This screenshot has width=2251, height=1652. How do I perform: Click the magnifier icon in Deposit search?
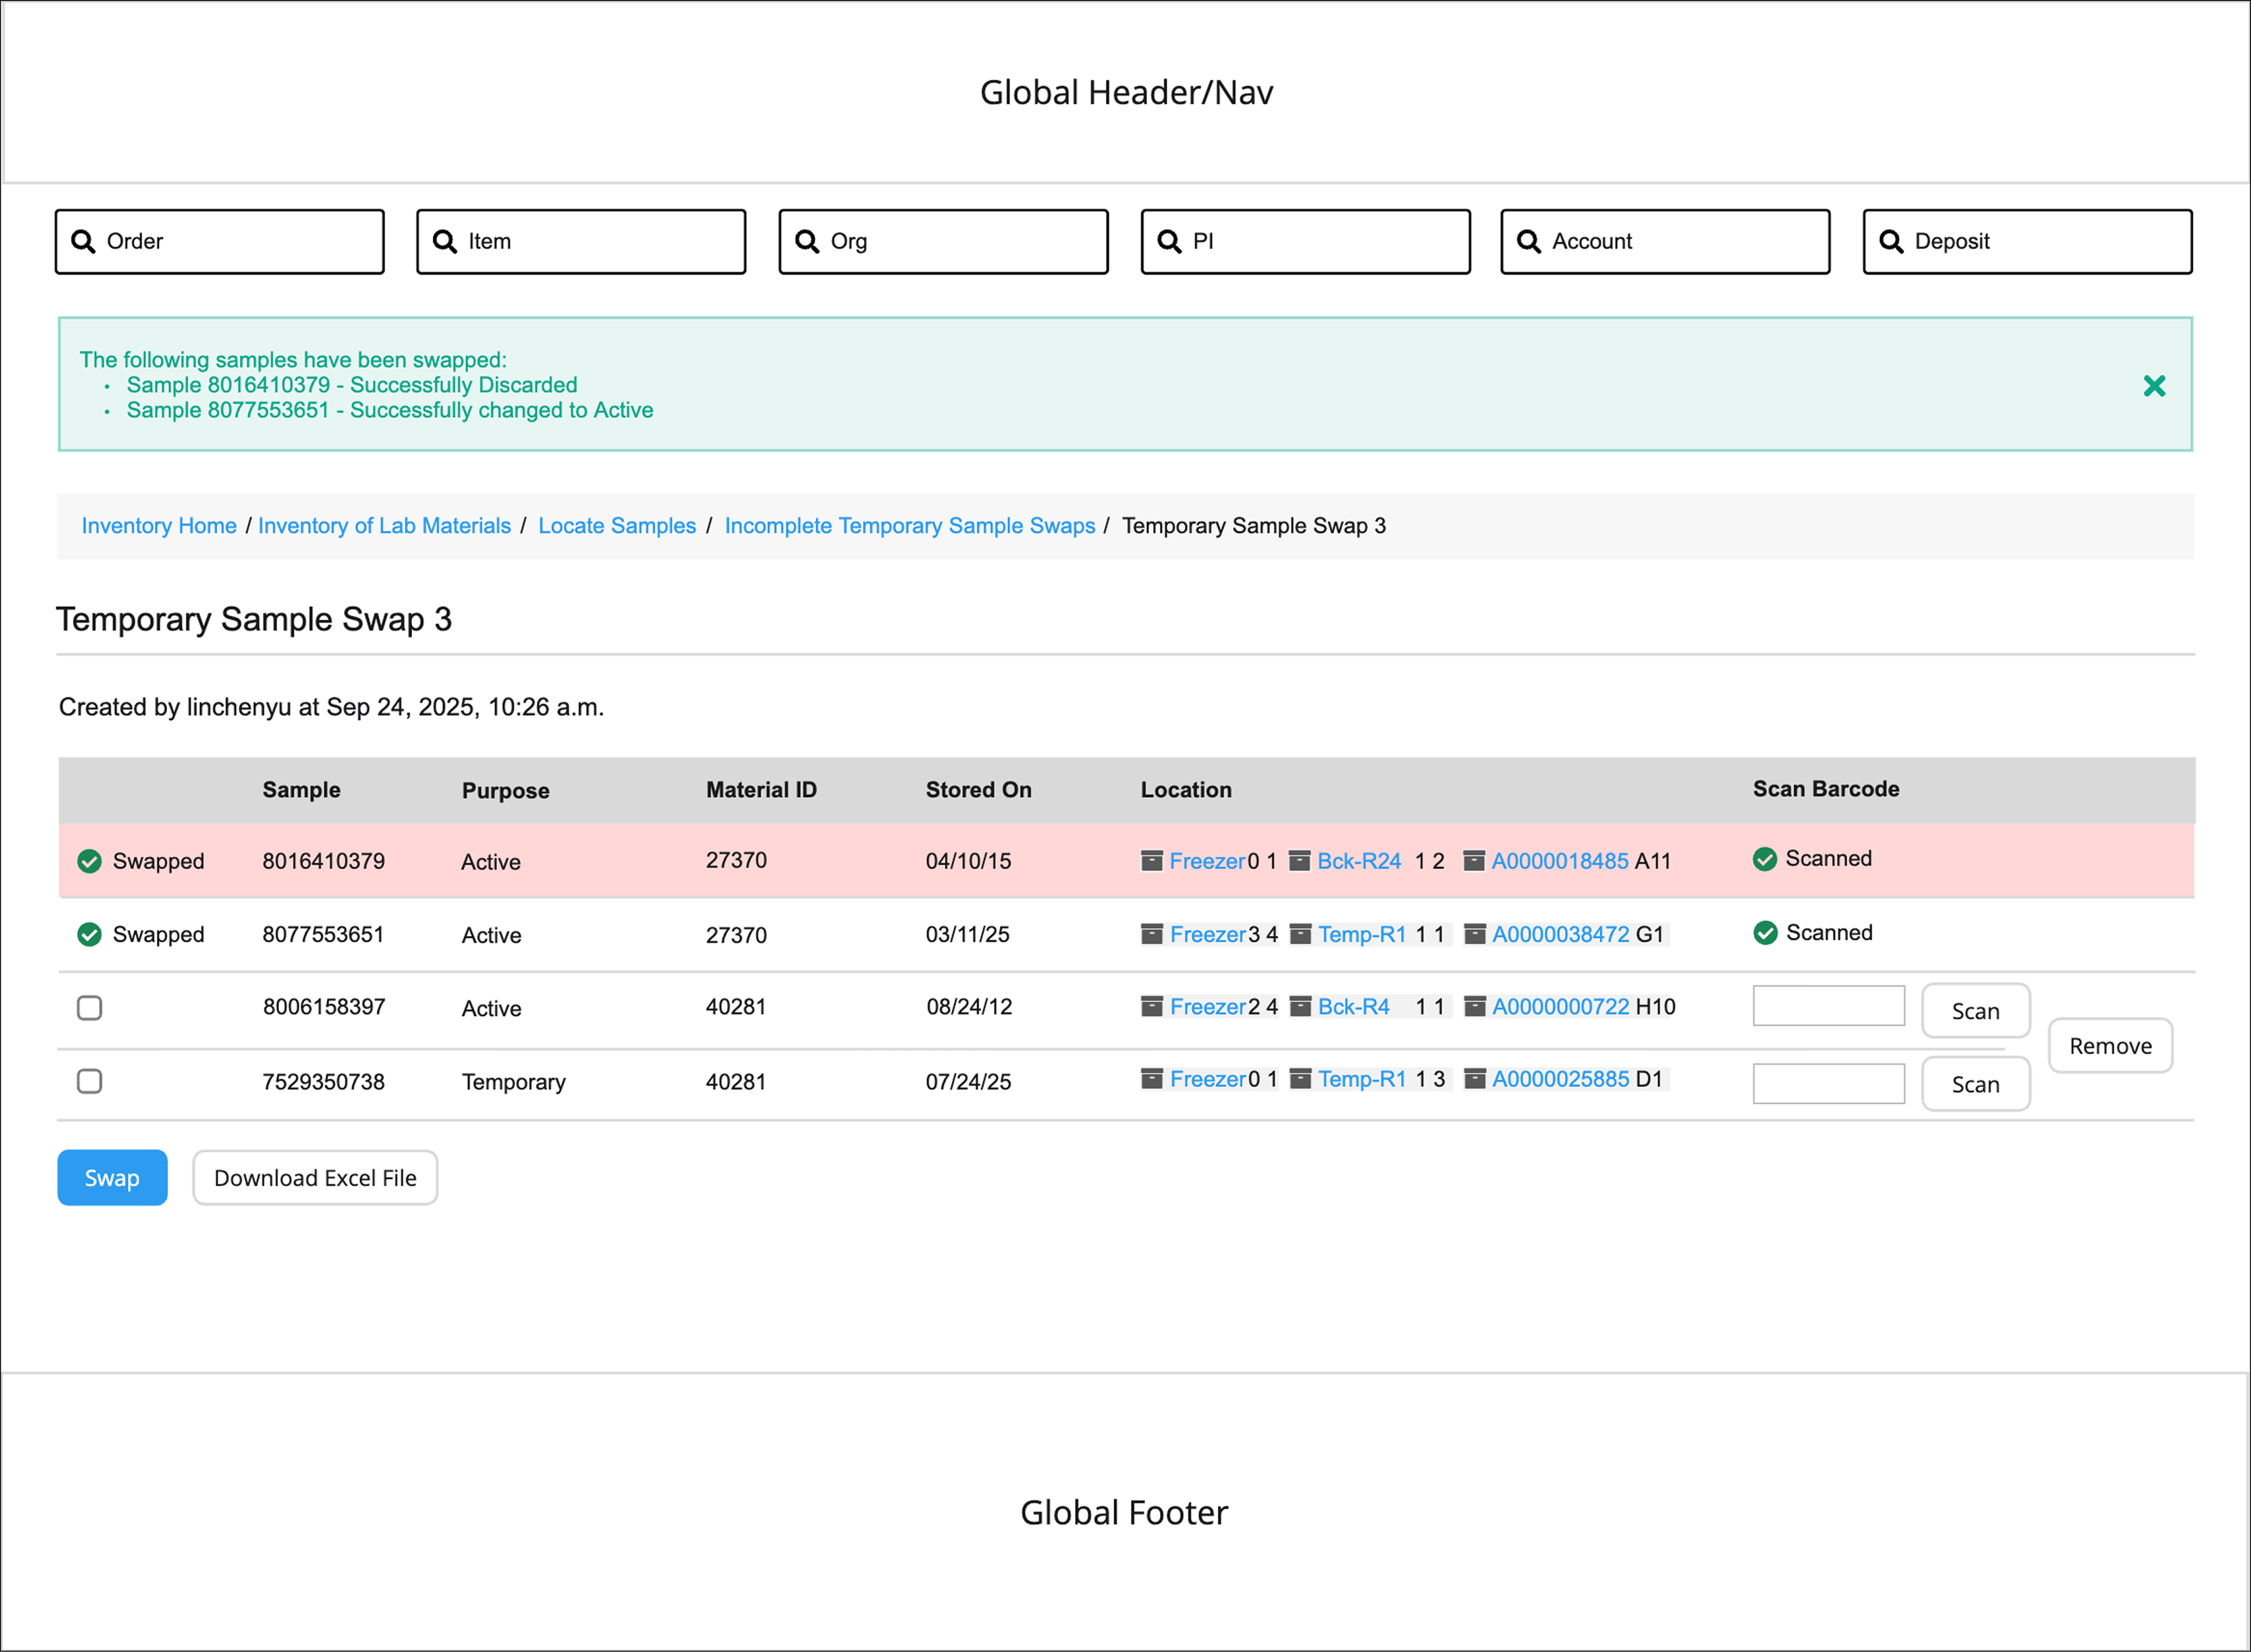(1890, 241)
